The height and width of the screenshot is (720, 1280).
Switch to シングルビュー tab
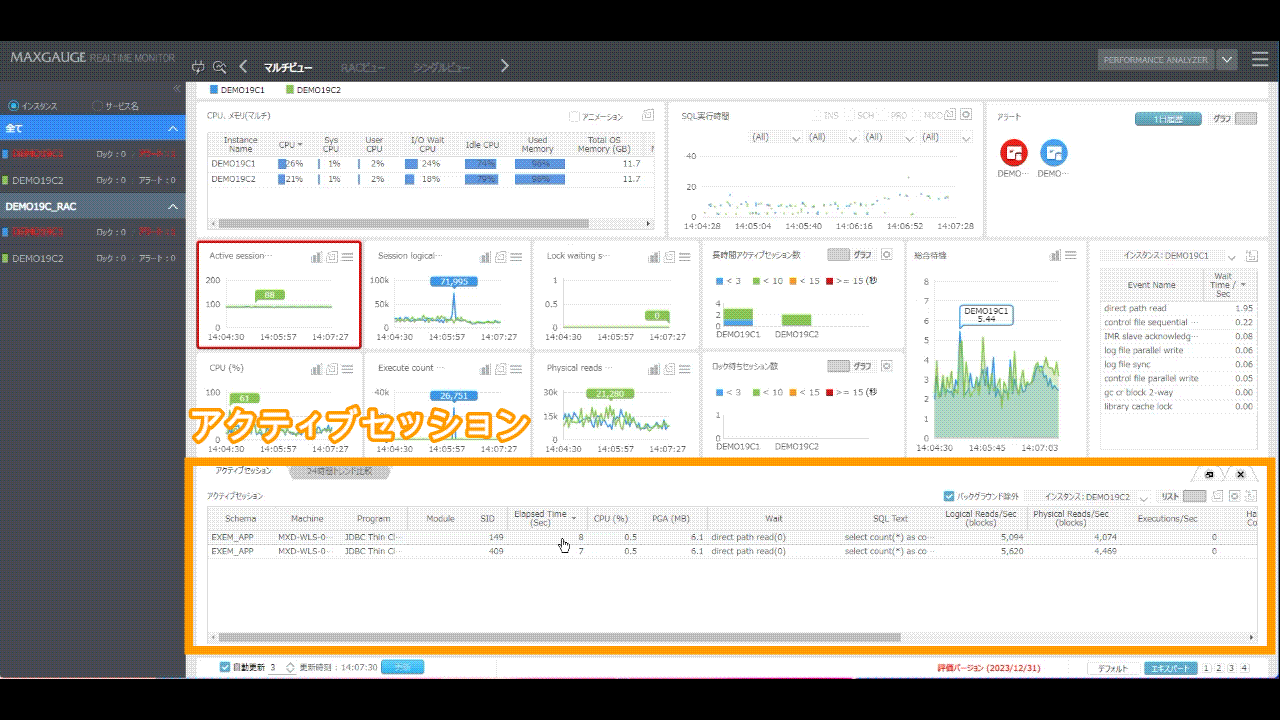(442, 67)
